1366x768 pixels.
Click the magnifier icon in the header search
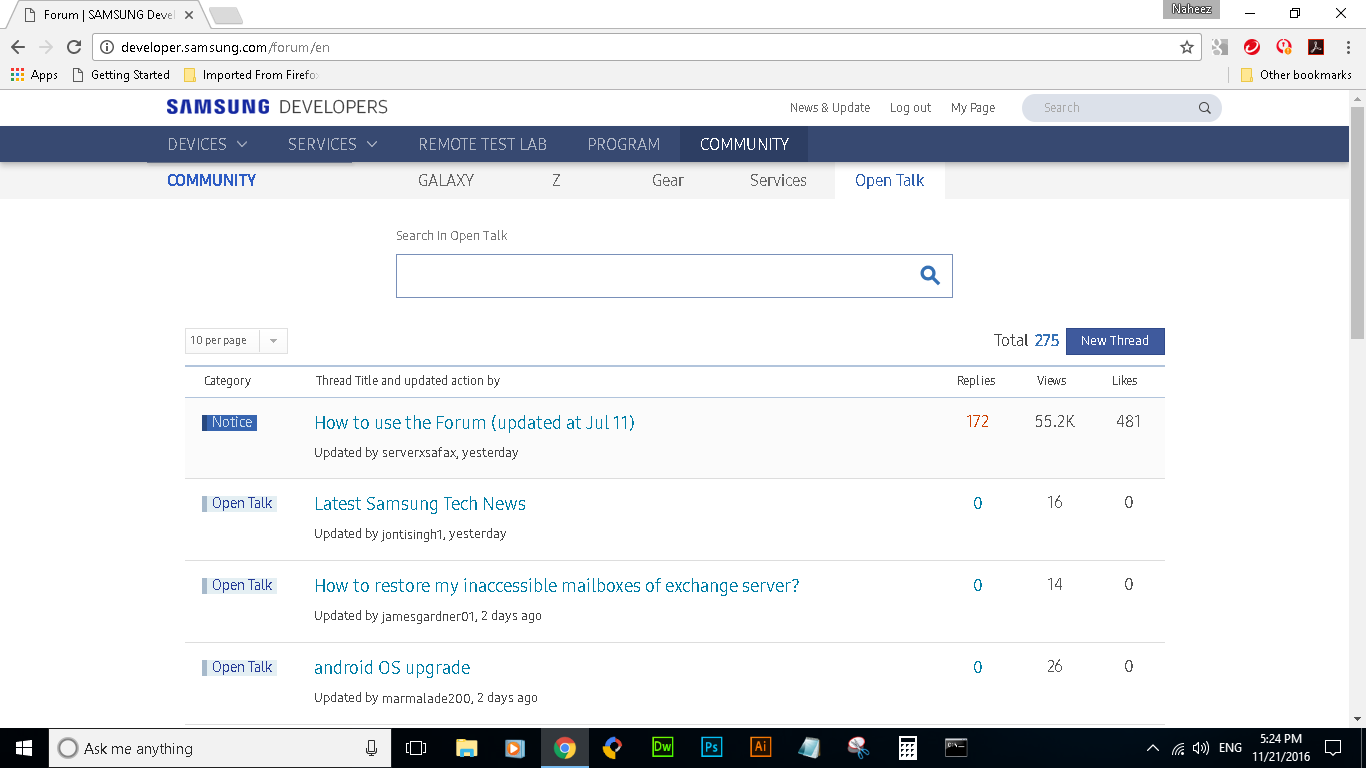1205,108
